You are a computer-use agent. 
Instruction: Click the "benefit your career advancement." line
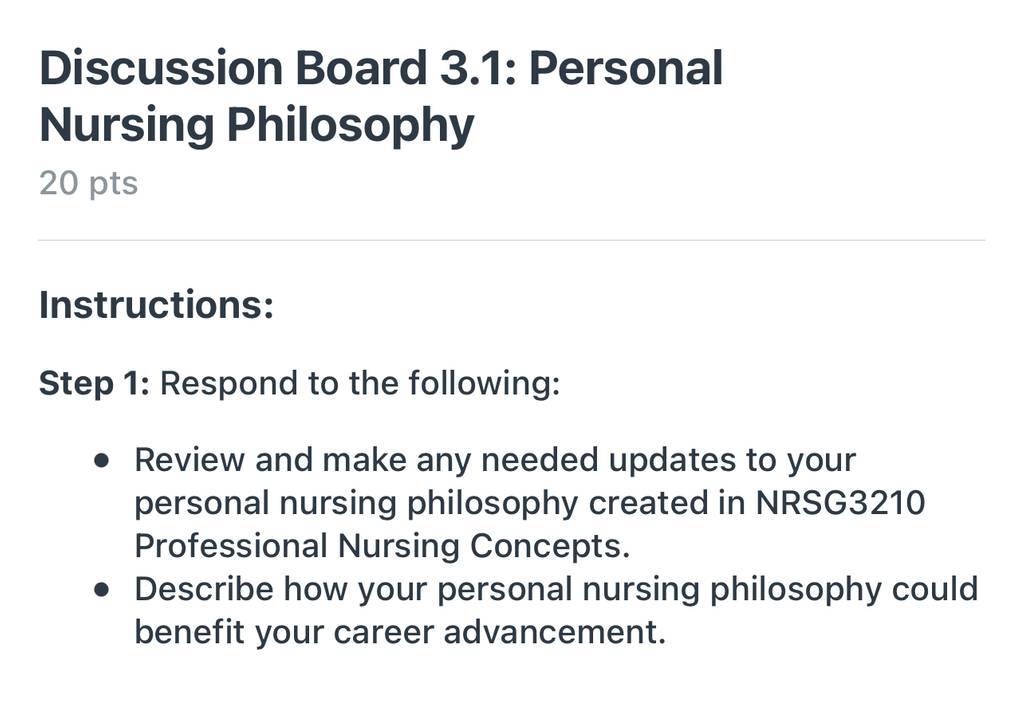400,632
